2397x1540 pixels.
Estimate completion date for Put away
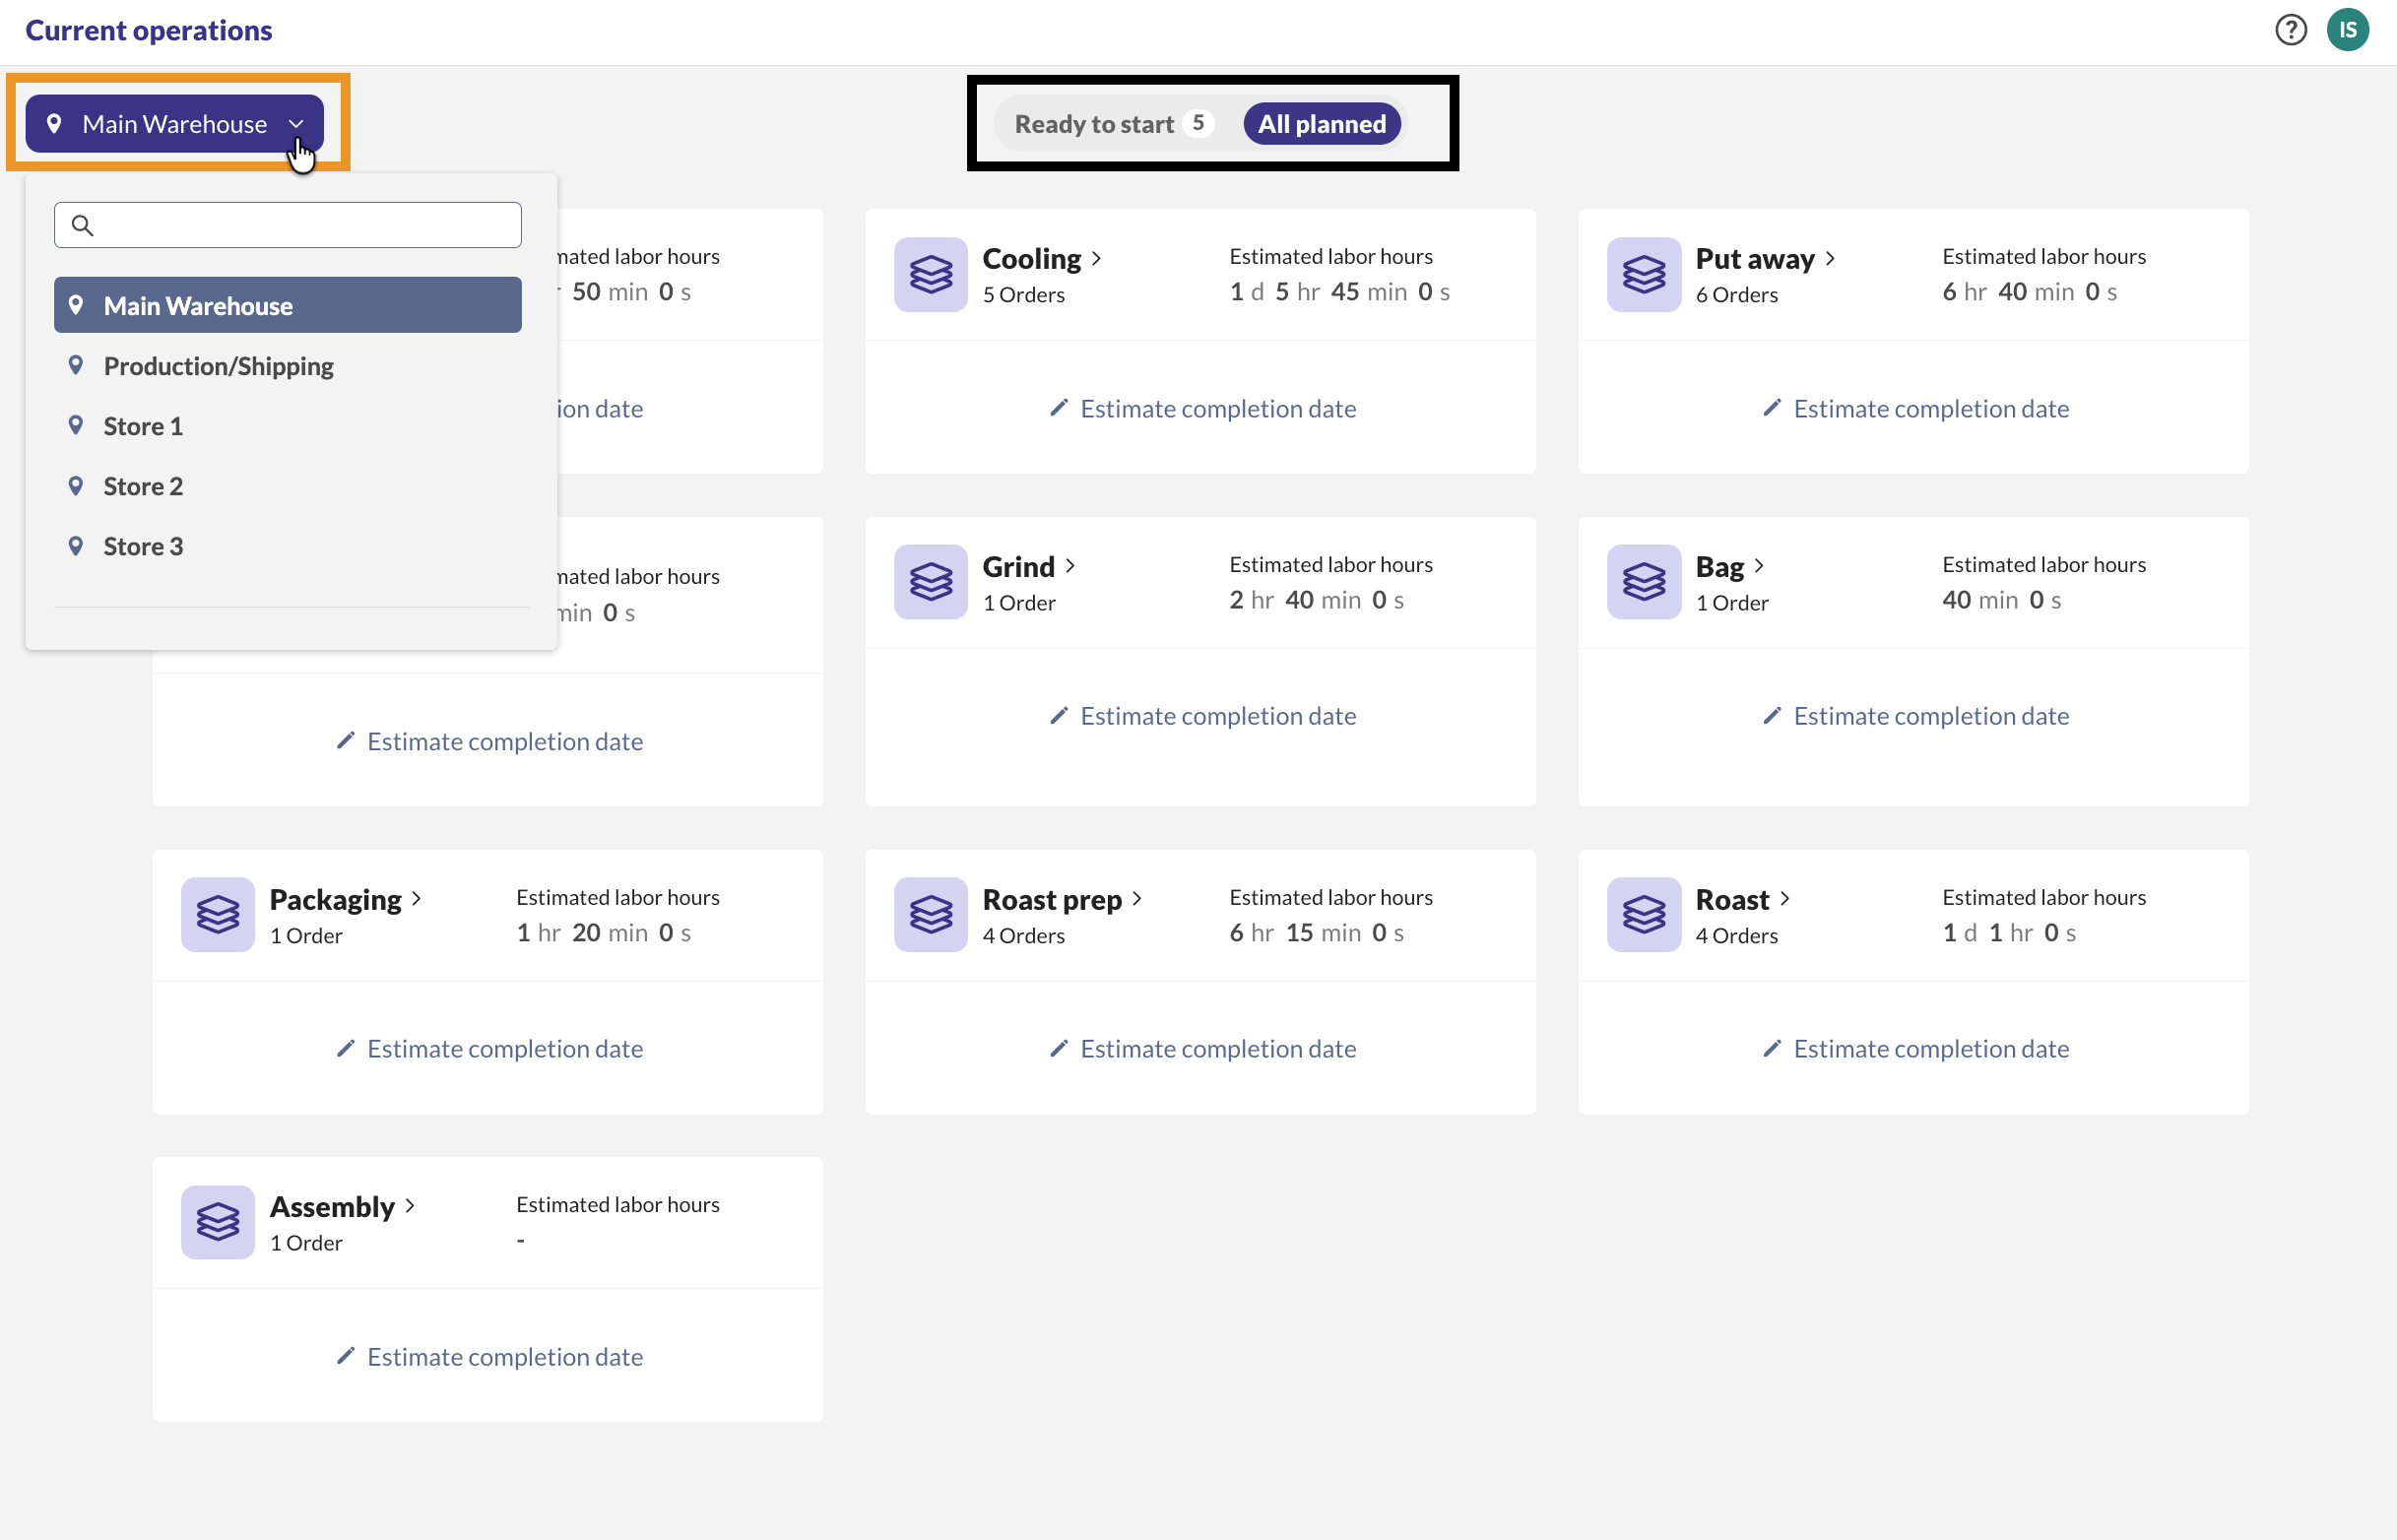pos(1913,408)
